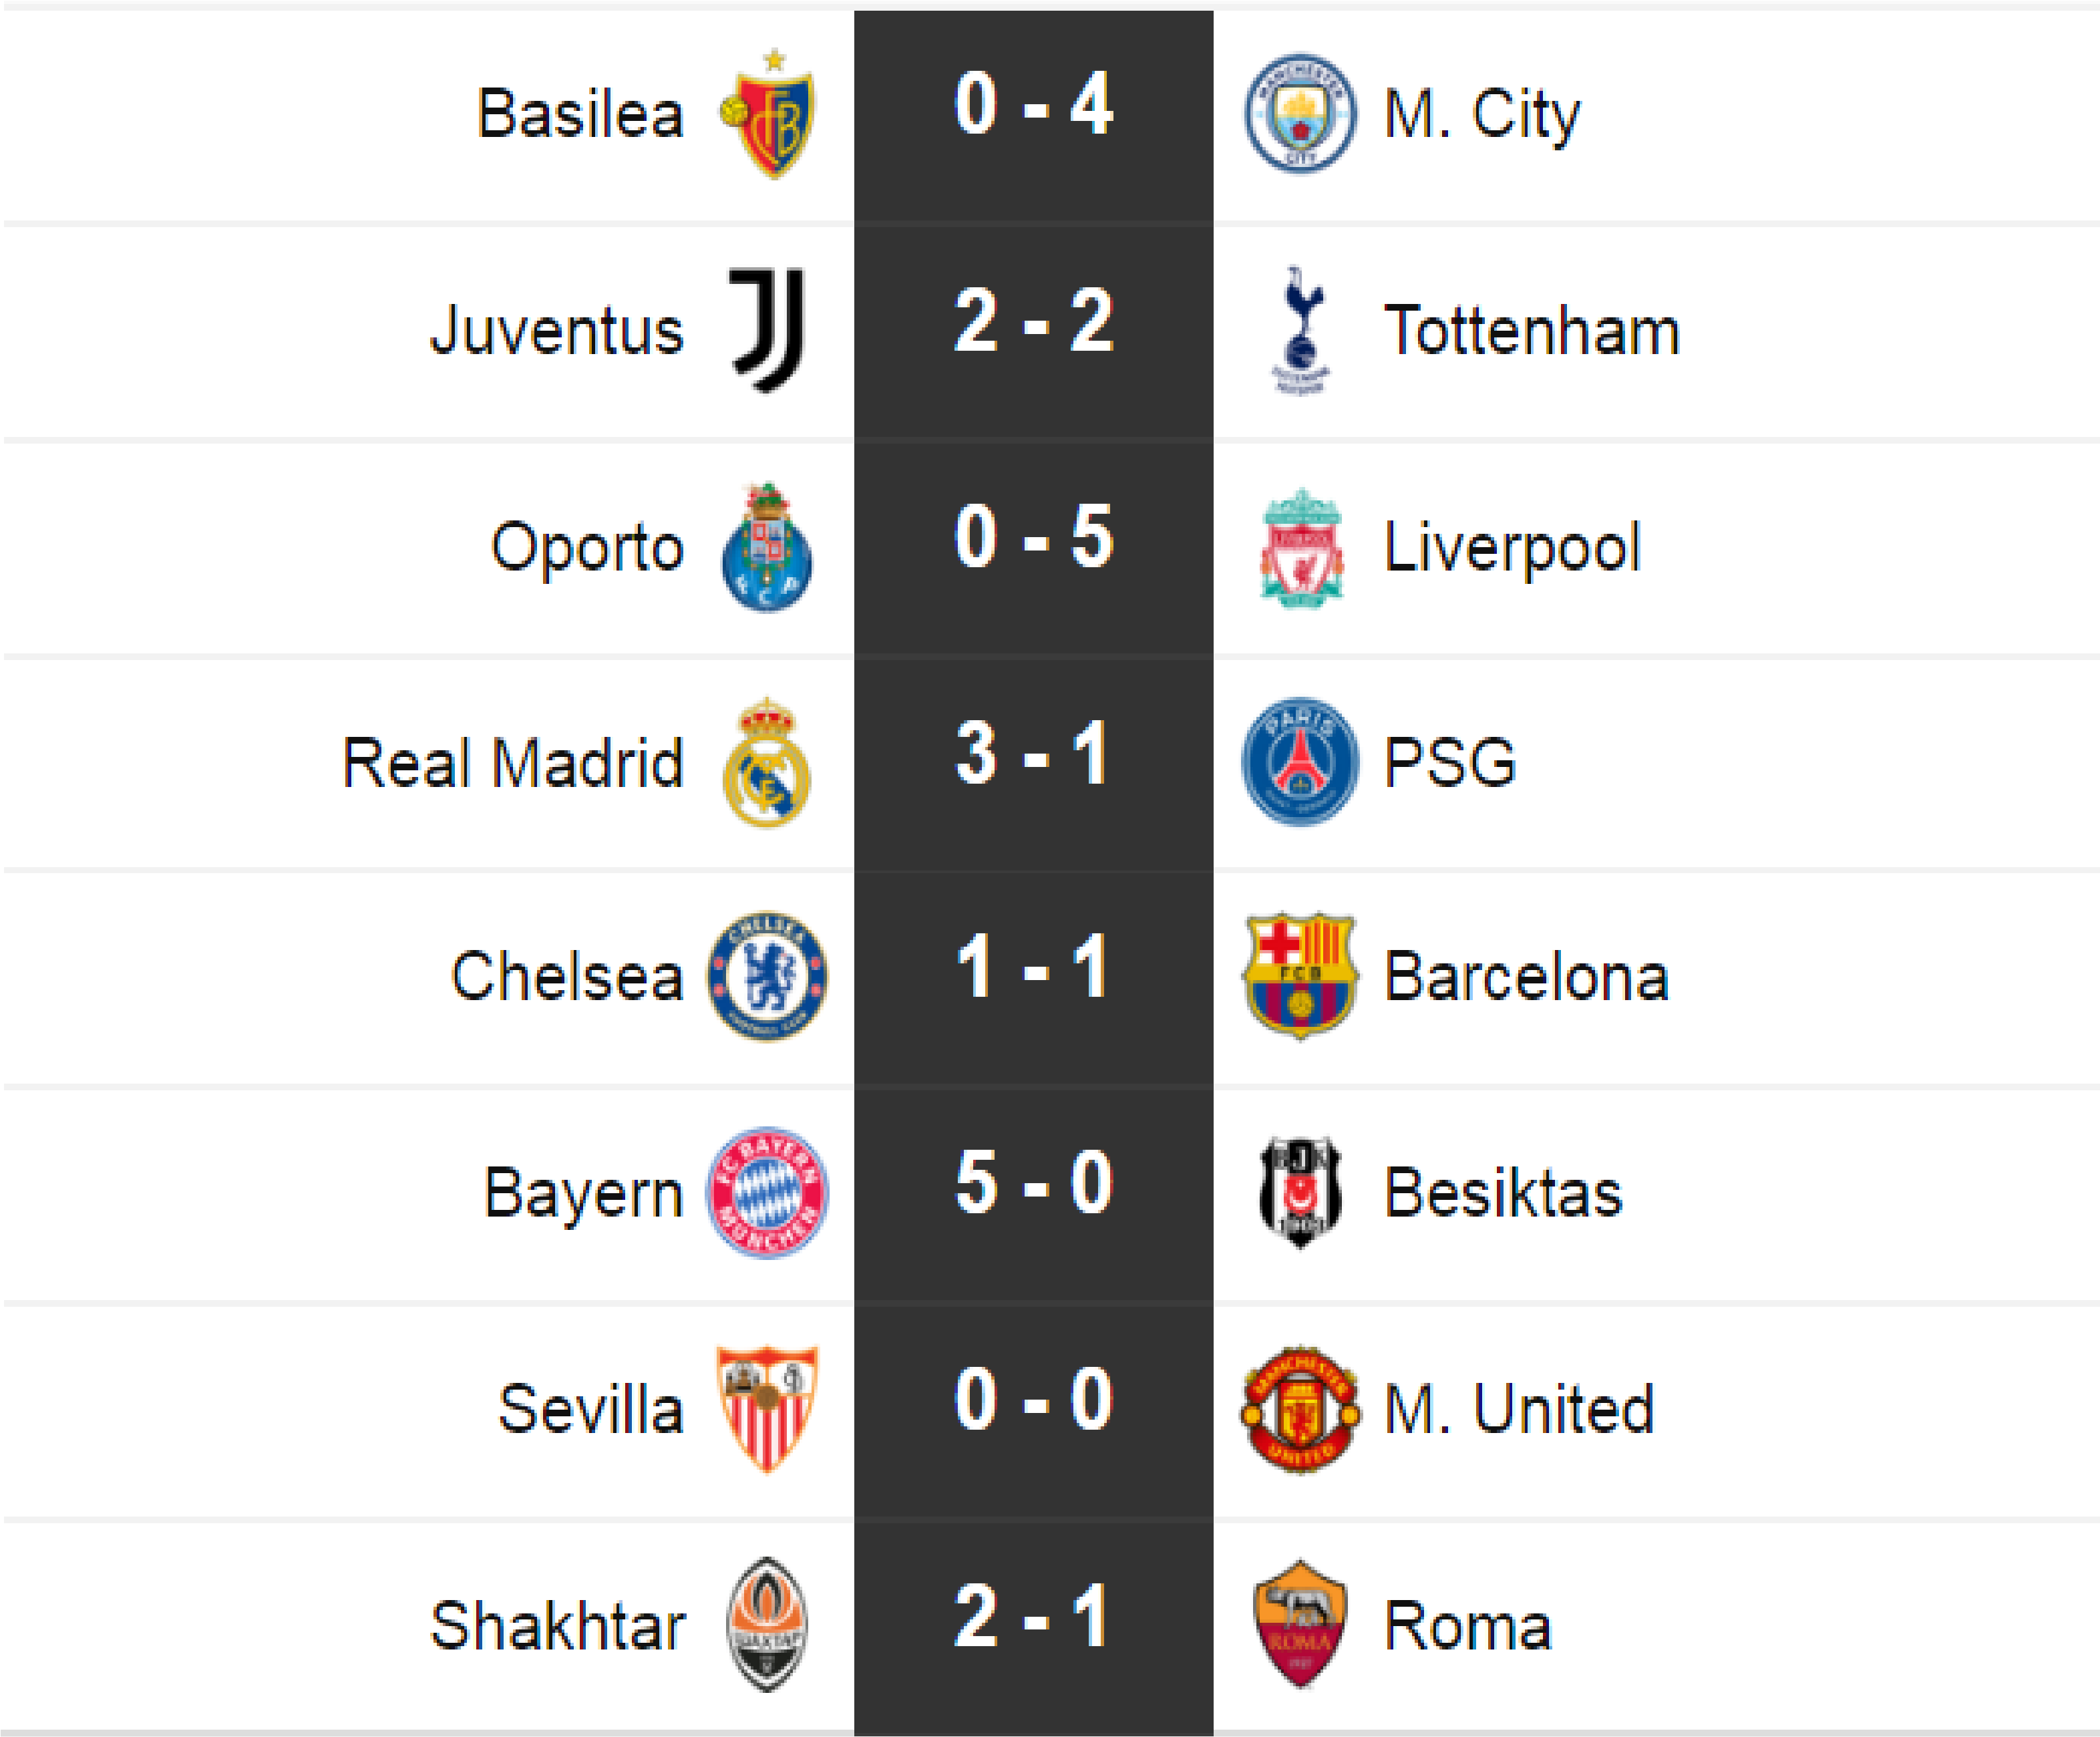Click the Tottenham cockerel crest
This screenshot has width=2100, height=1737.
click(x=1300, y=330)
